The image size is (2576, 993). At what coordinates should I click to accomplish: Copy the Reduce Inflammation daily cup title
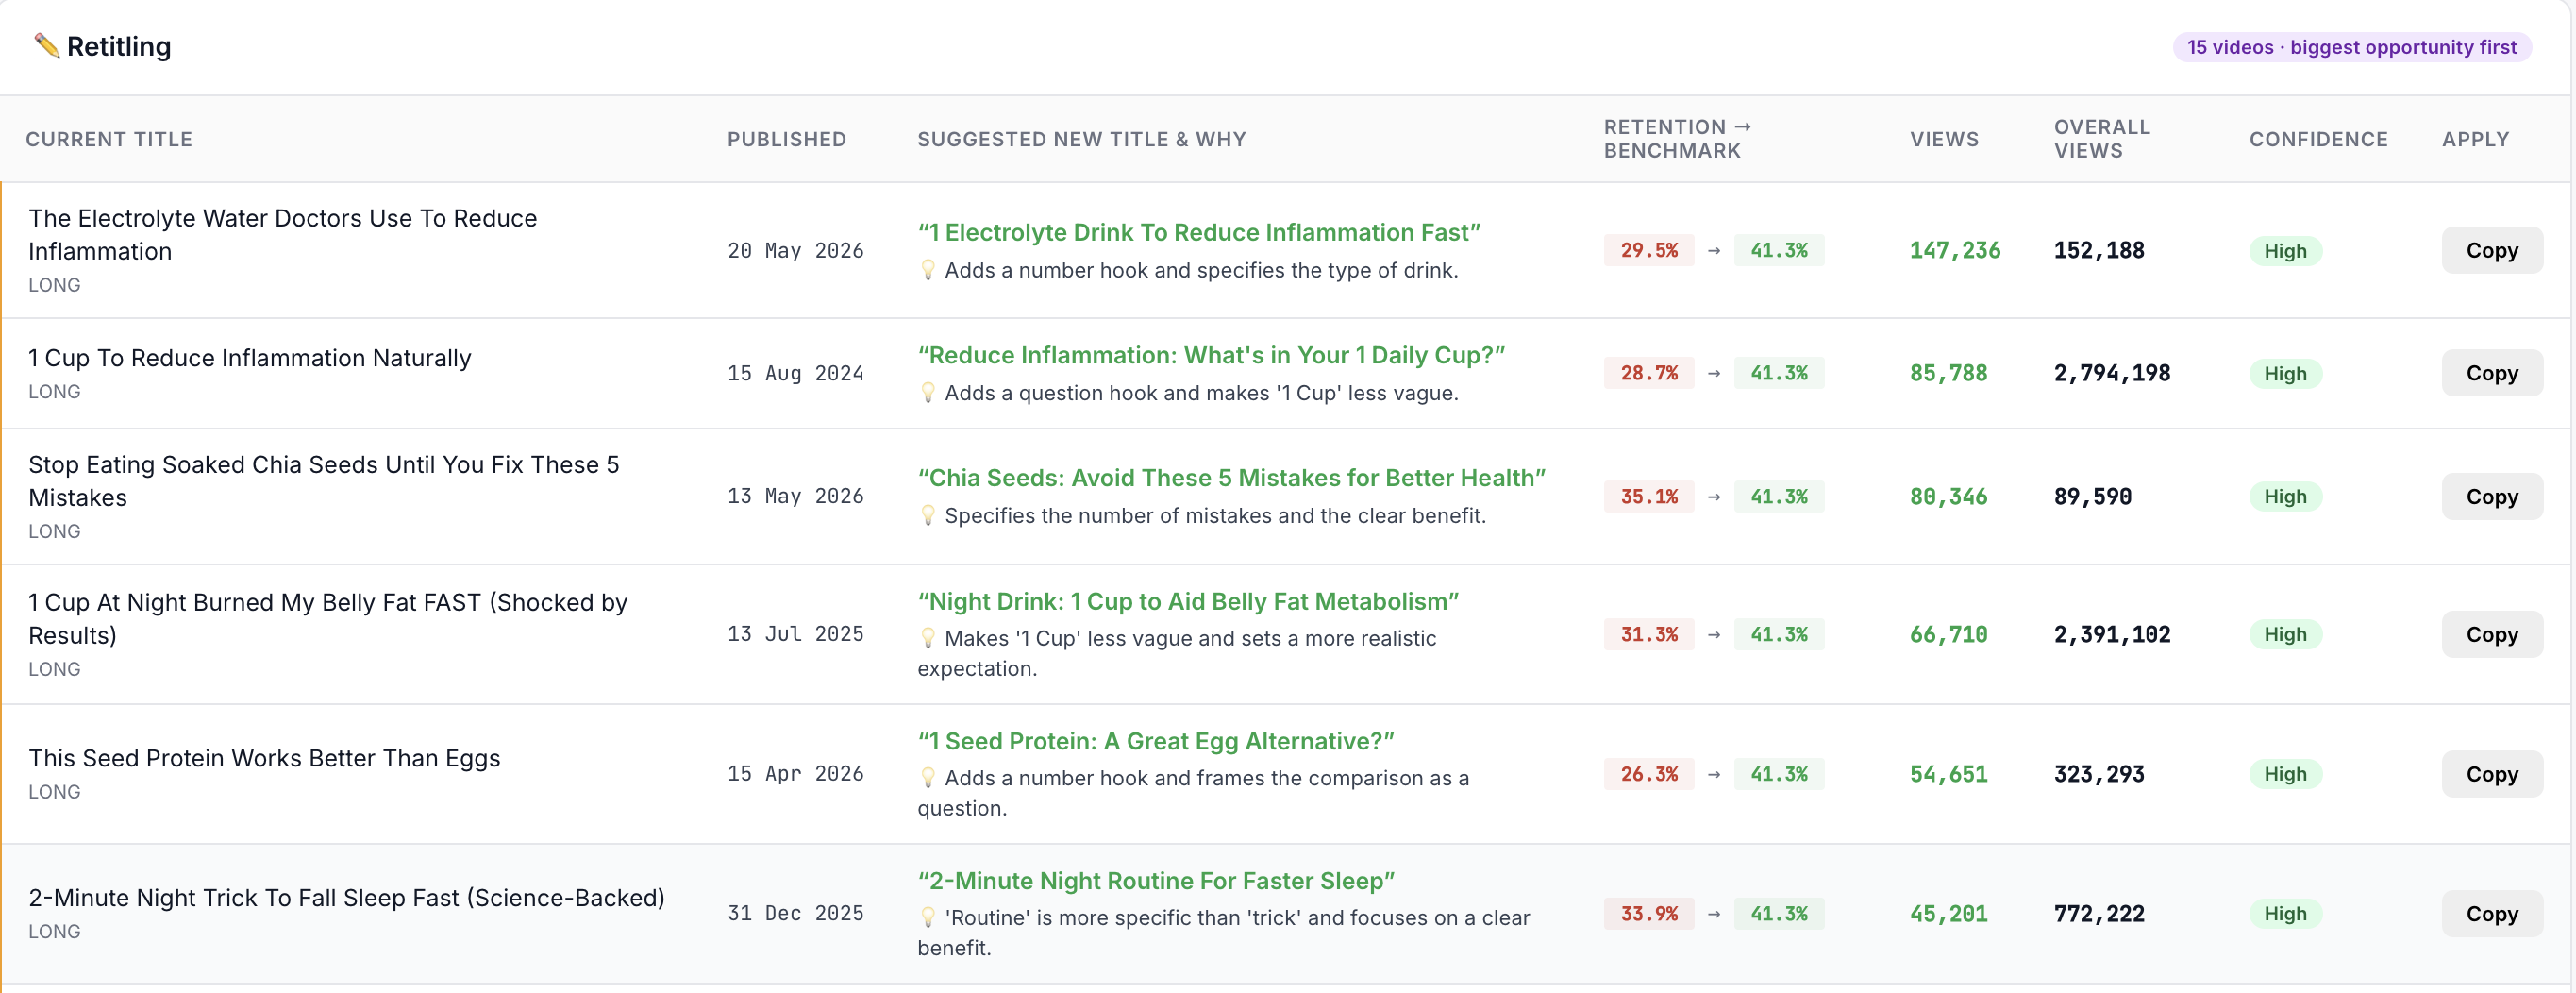point(2491,373)
